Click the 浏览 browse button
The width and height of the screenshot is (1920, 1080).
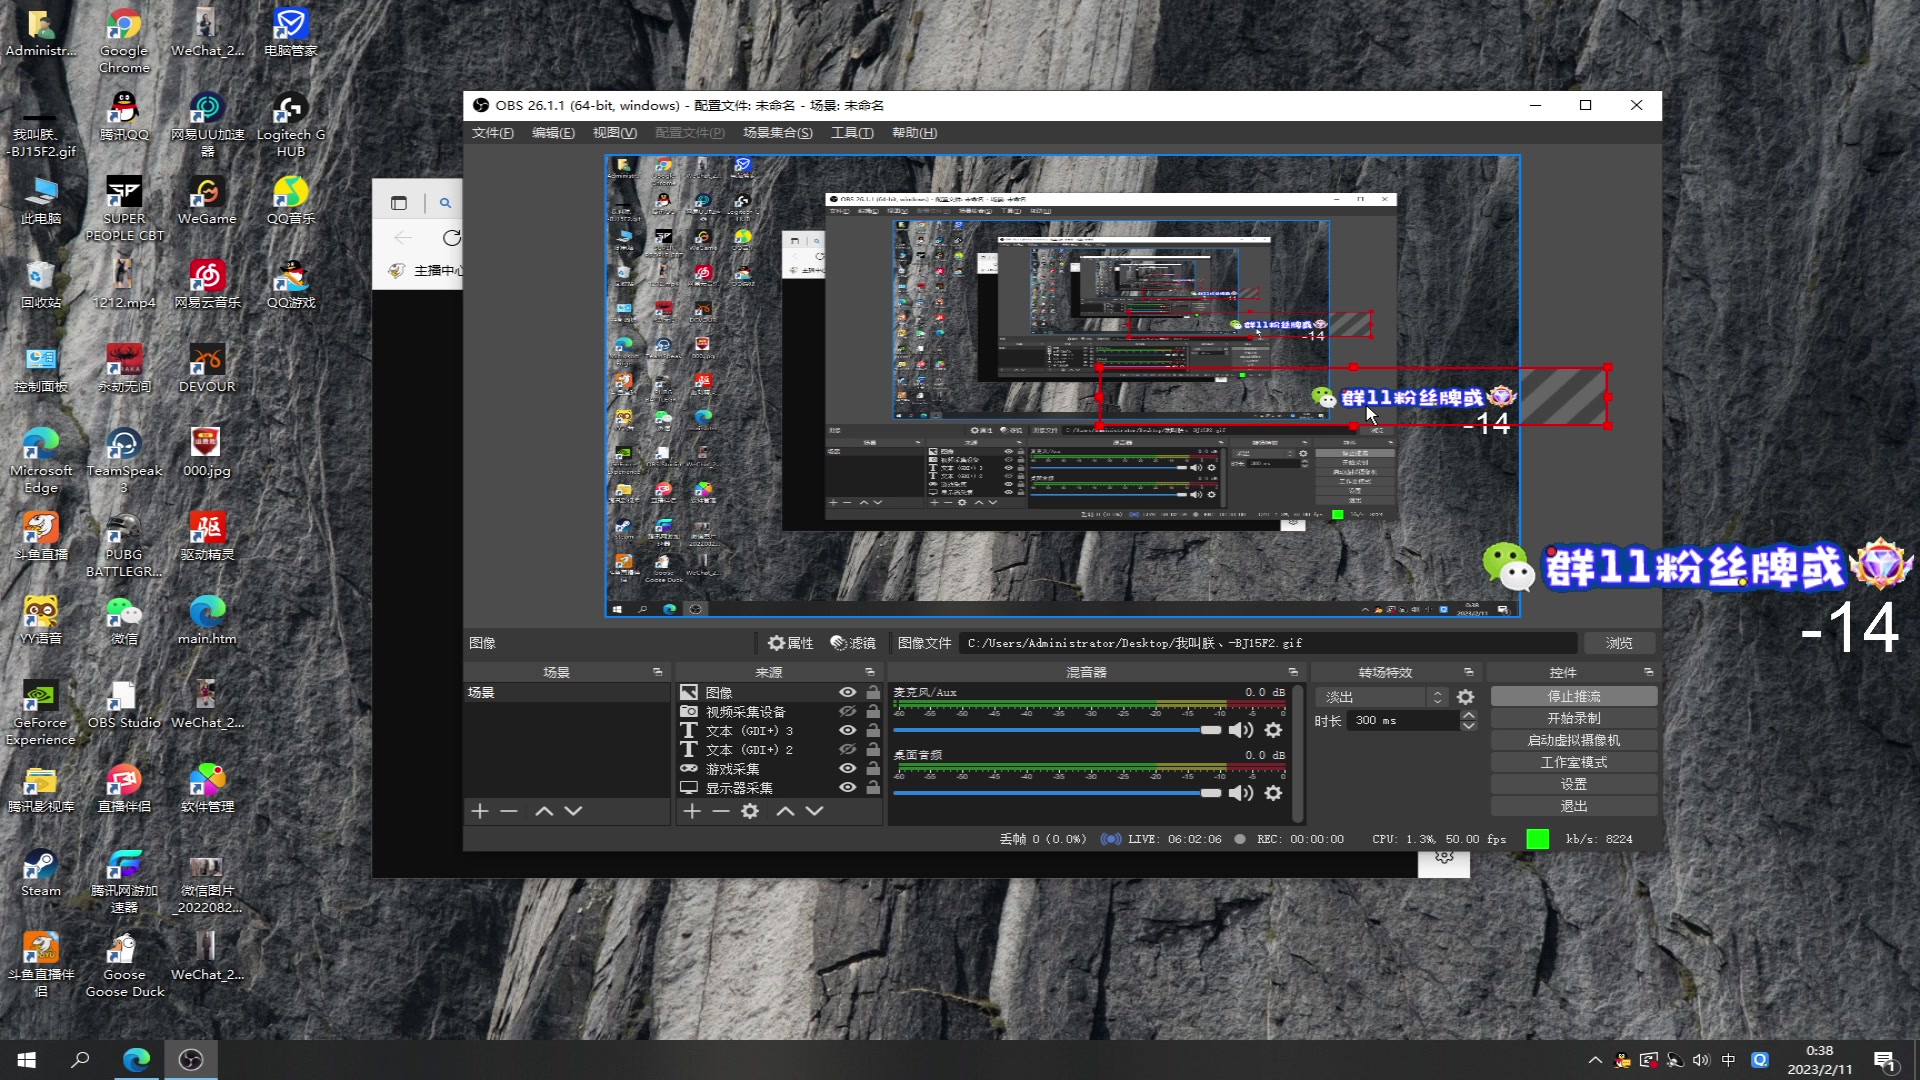click(x=1618, y=643)
